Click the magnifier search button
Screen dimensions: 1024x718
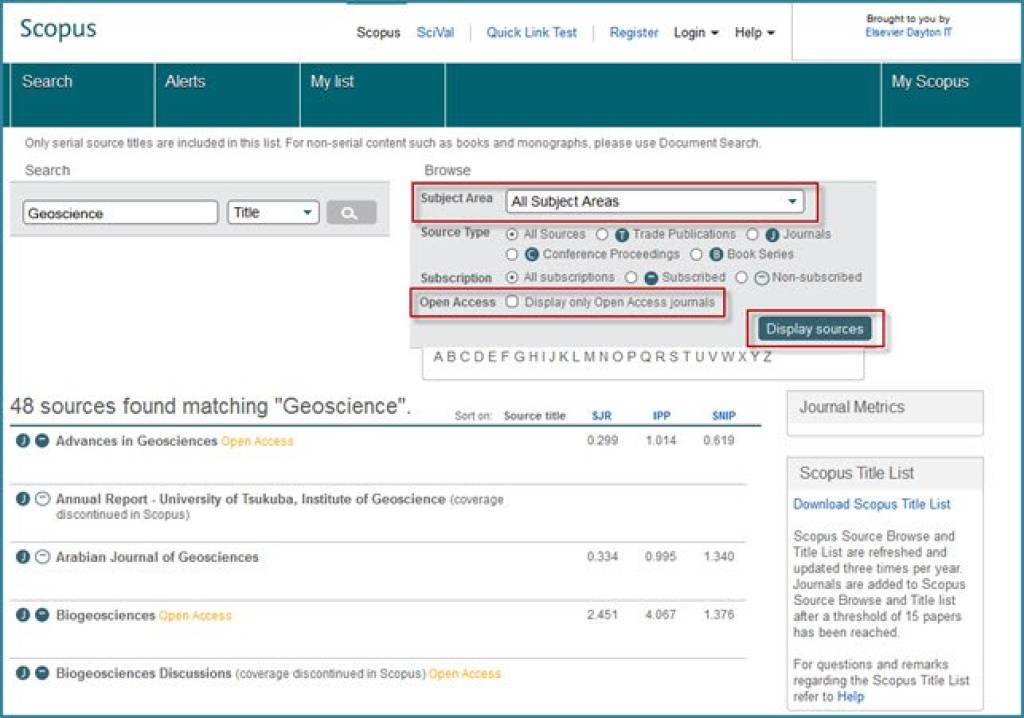pyautogui.click(x=351, y=213)
